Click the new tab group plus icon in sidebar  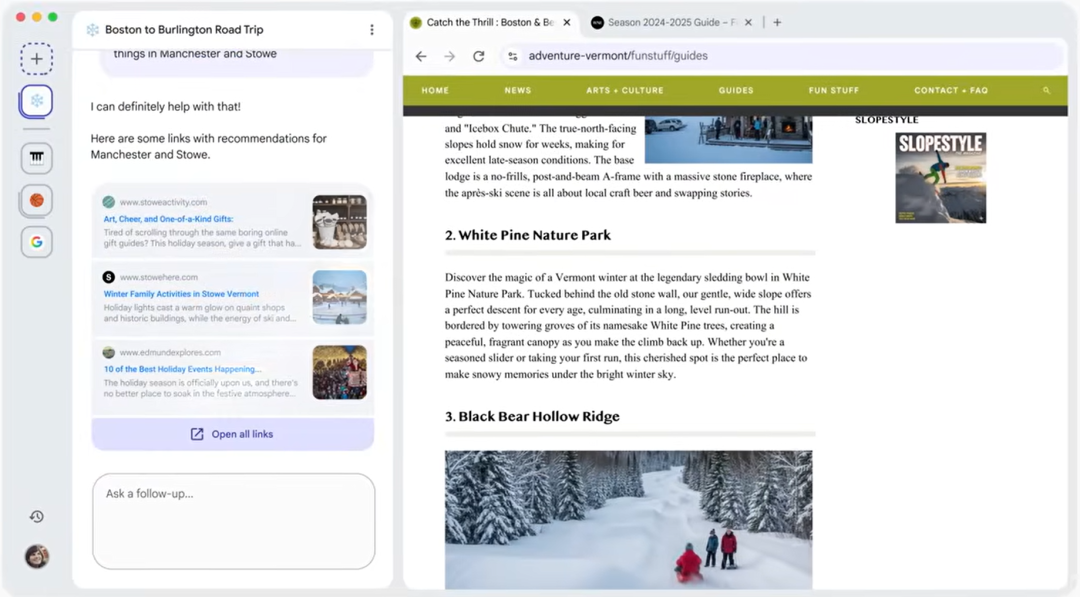[36, 59]
